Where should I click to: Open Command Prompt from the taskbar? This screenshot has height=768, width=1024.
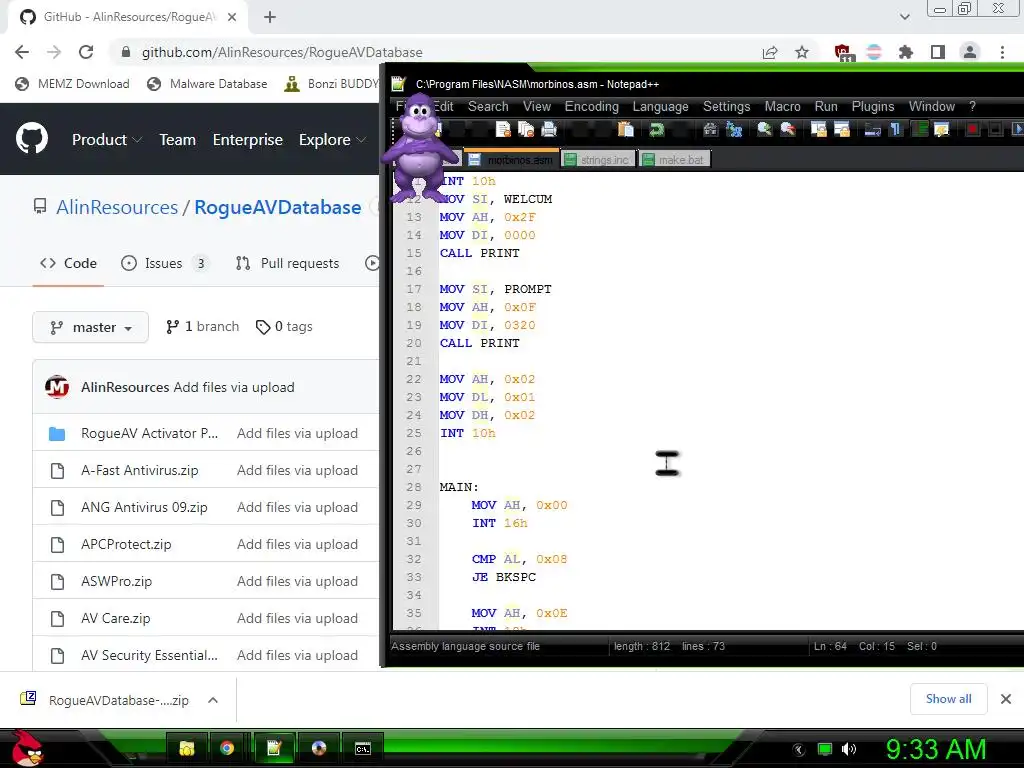pyautogui.click(x=362, y=748)
